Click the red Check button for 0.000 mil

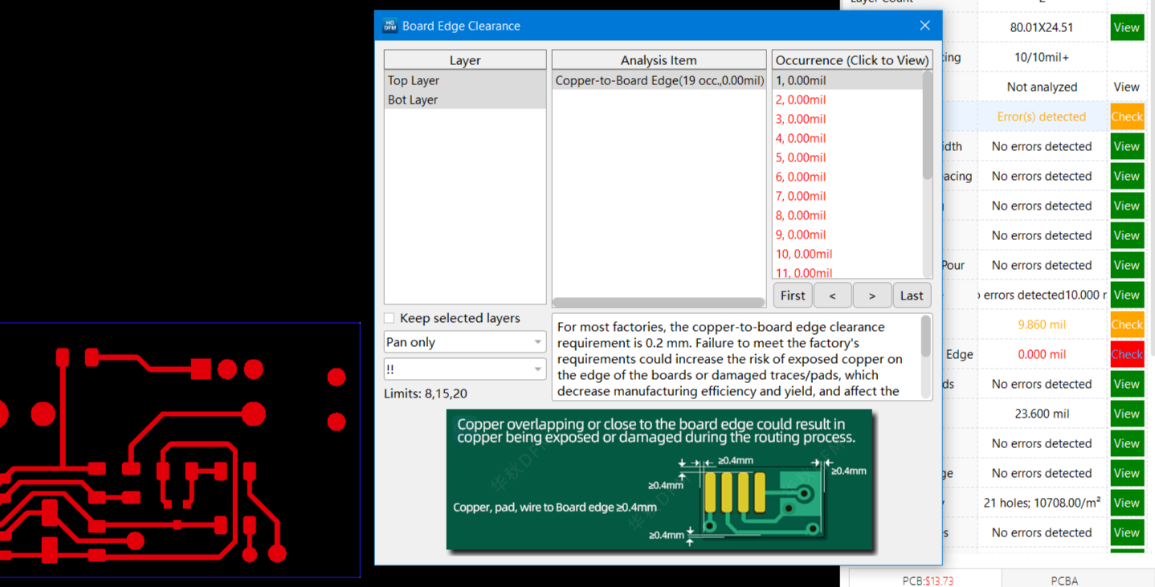click(x=1126, y=354)
